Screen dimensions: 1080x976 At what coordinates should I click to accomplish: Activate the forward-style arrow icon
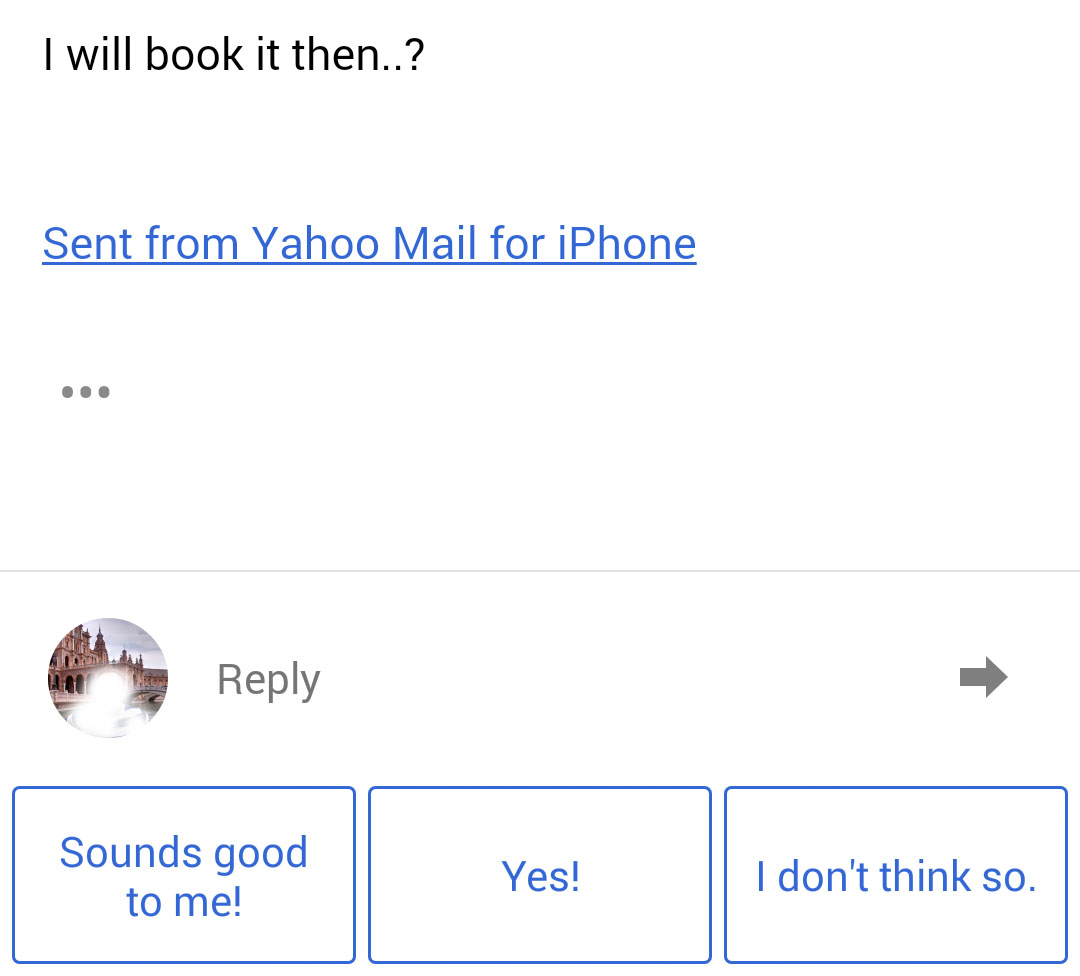pos(983,677)
